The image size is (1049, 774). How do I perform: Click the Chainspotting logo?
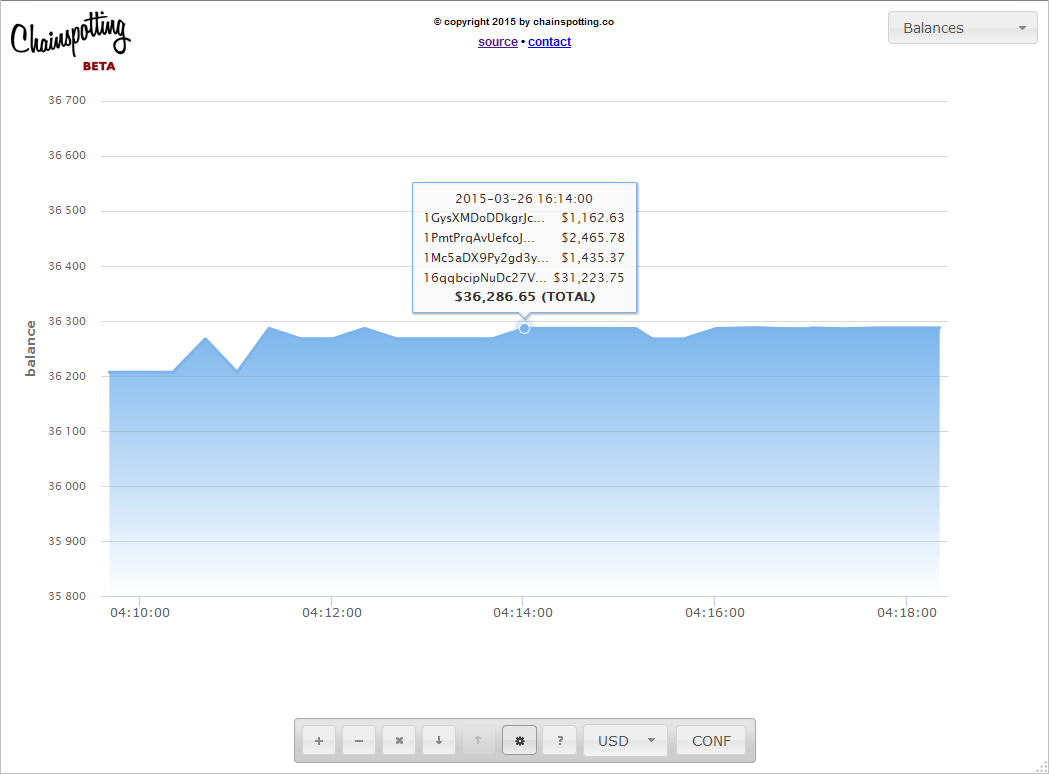[x=70, y=40]
